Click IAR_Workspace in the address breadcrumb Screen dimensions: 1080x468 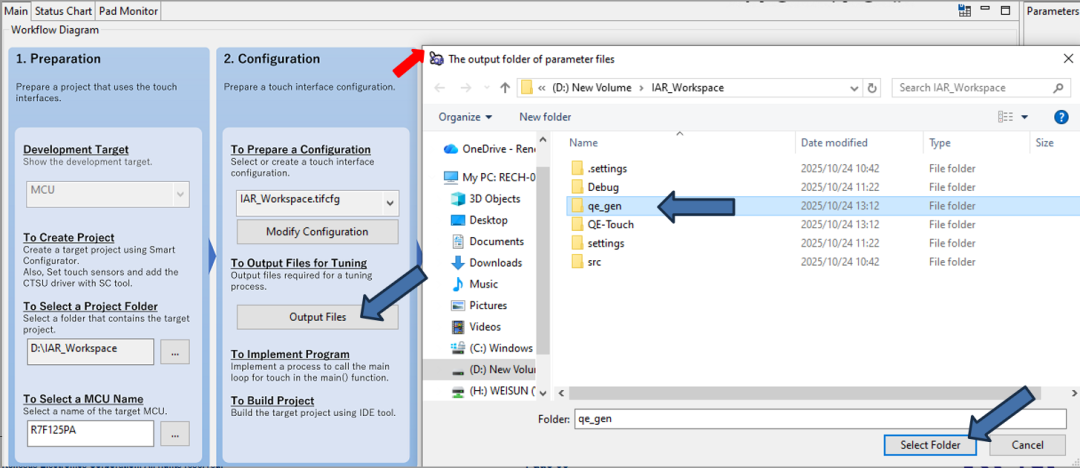[687, 88]
